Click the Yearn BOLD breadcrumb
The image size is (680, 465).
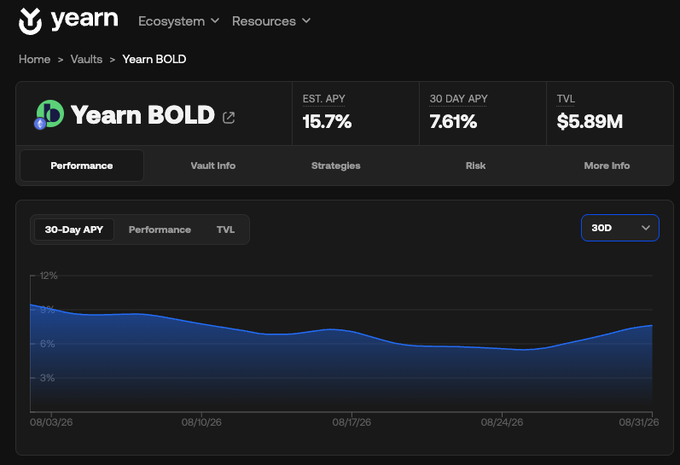pos(154,59)
